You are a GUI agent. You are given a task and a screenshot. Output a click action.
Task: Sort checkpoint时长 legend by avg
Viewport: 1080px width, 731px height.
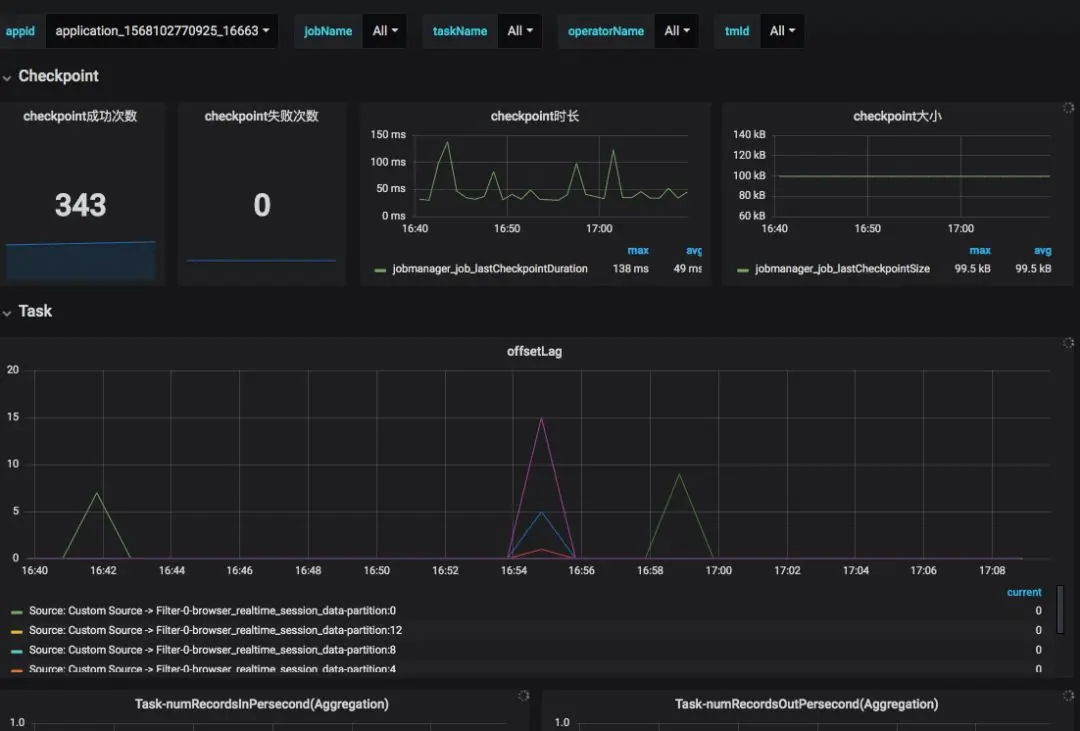[x=694, y=251]
